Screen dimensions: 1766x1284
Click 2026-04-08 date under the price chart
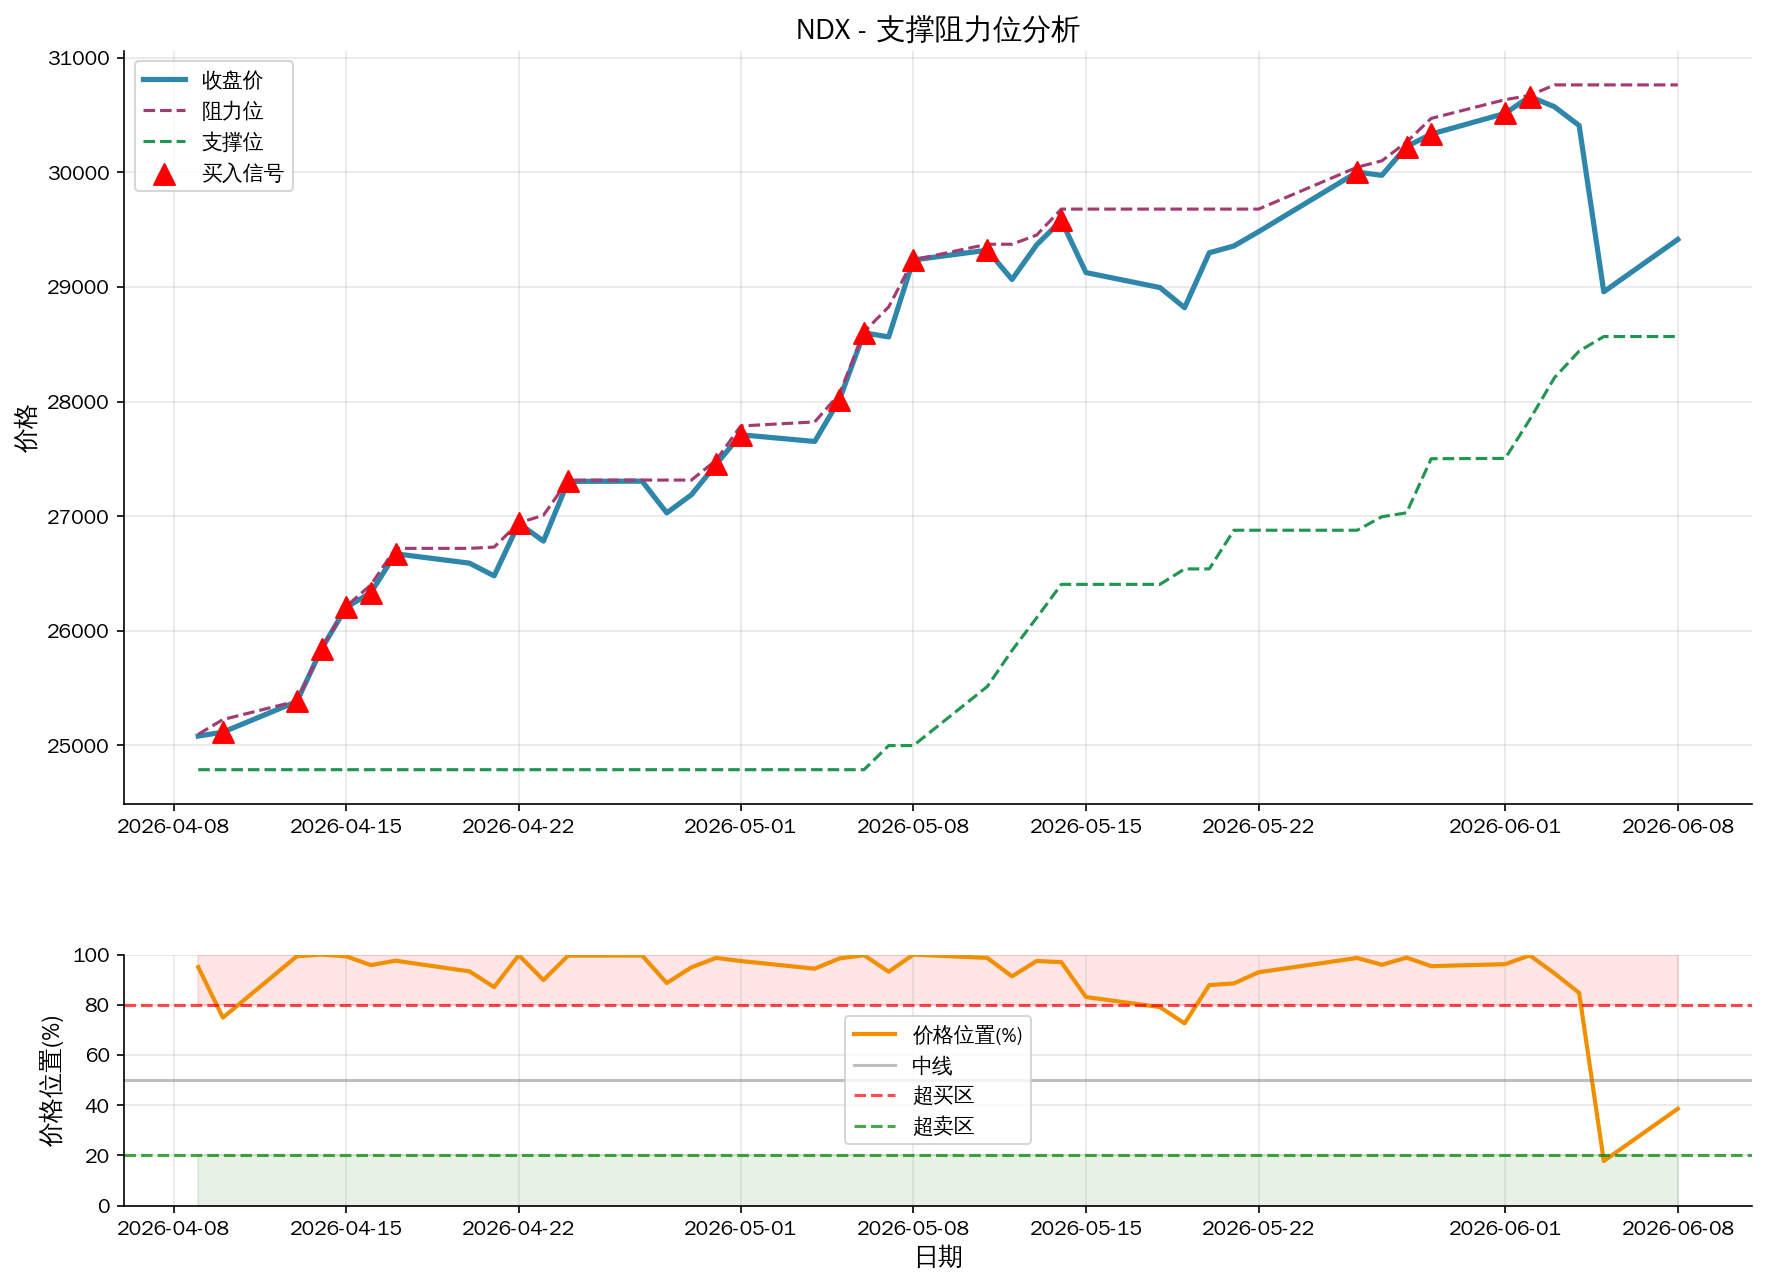pyautogui.click(x=173, y=826)
